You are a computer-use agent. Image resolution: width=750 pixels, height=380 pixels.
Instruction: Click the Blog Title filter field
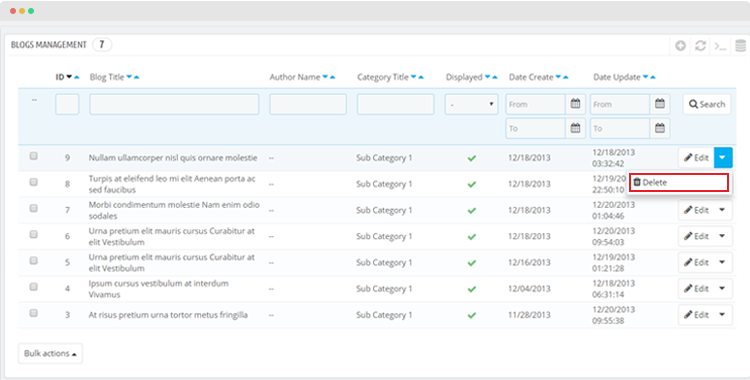pyautogui.click(x=174, y=104)
